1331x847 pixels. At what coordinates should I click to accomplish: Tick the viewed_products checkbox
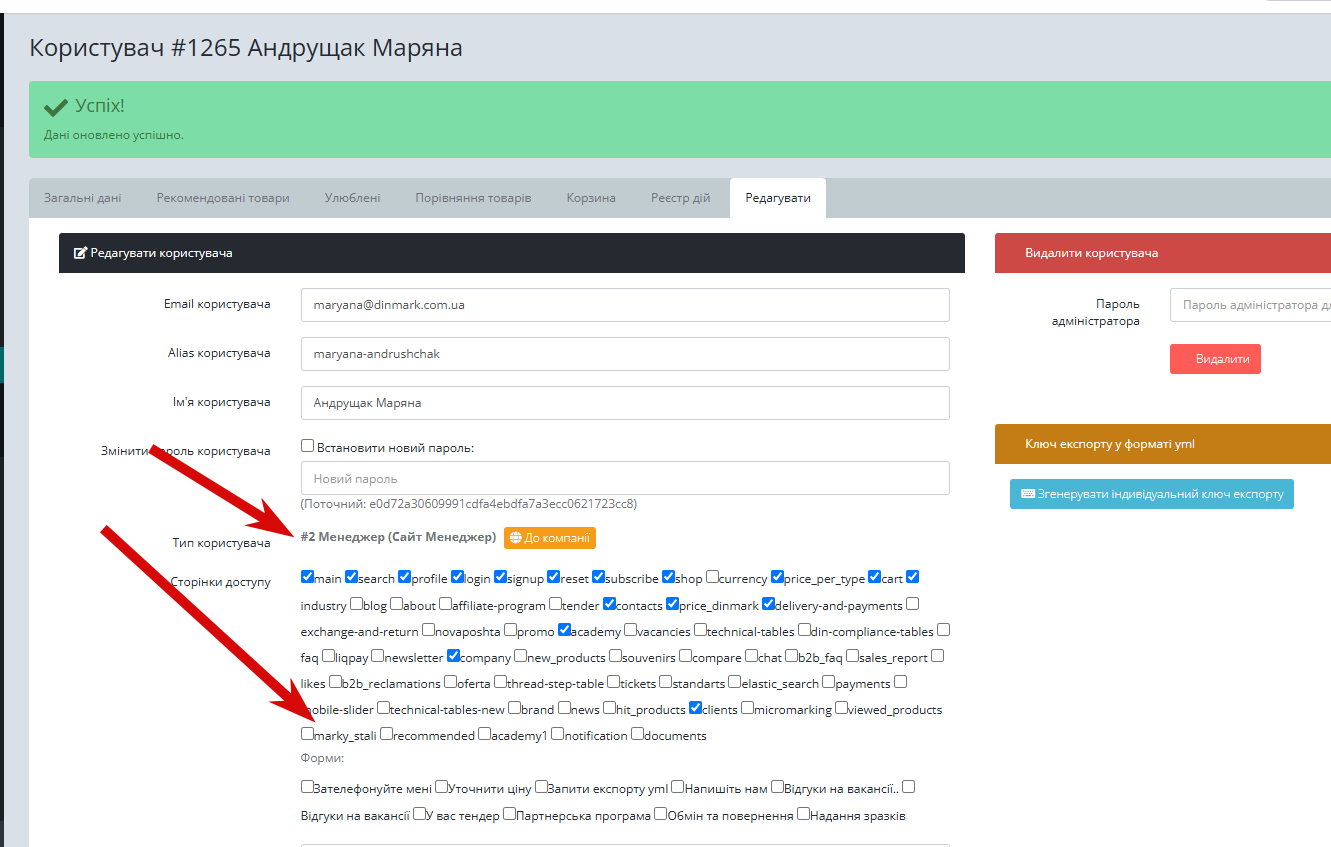click(x=842, y=708)
